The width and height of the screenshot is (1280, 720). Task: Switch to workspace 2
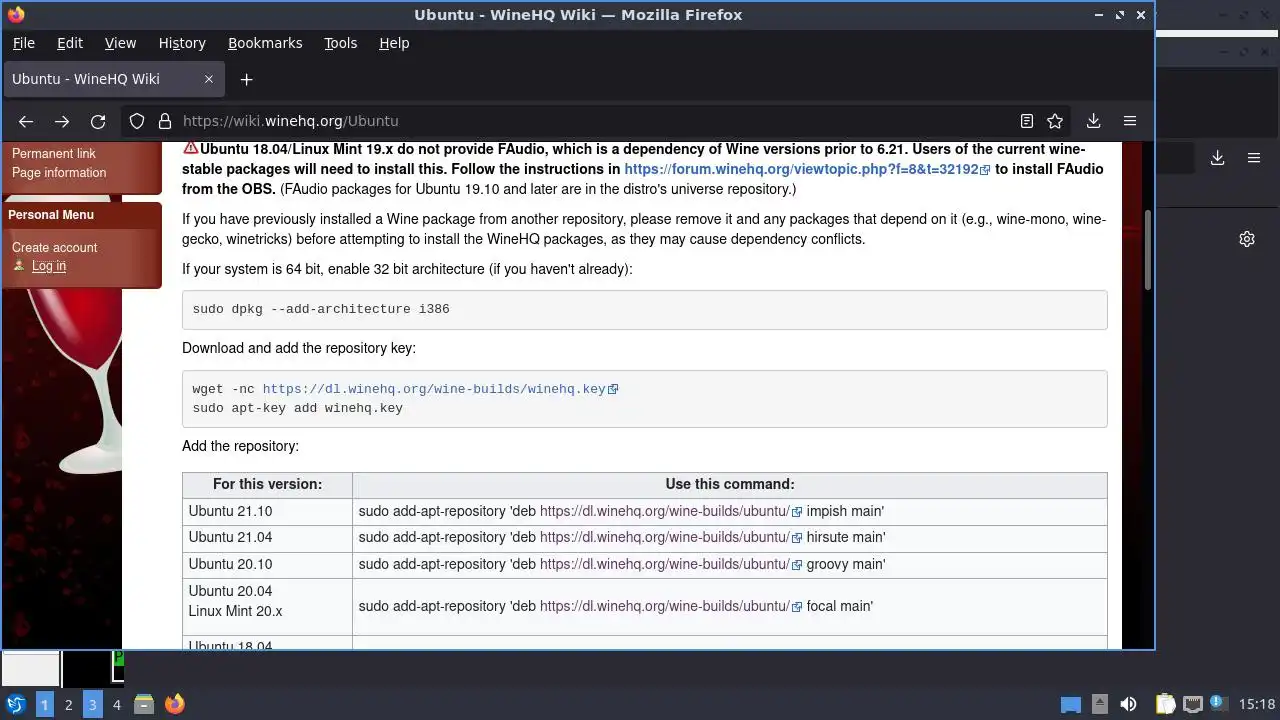[69, 705]
